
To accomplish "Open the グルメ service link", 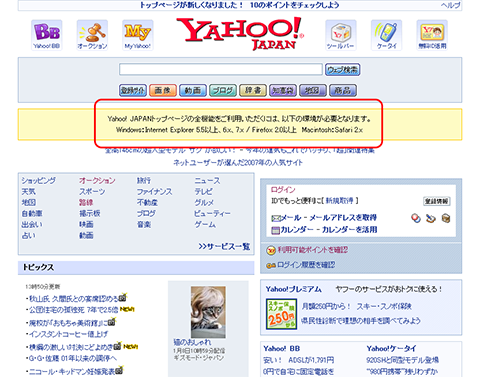I will point(204,202).
